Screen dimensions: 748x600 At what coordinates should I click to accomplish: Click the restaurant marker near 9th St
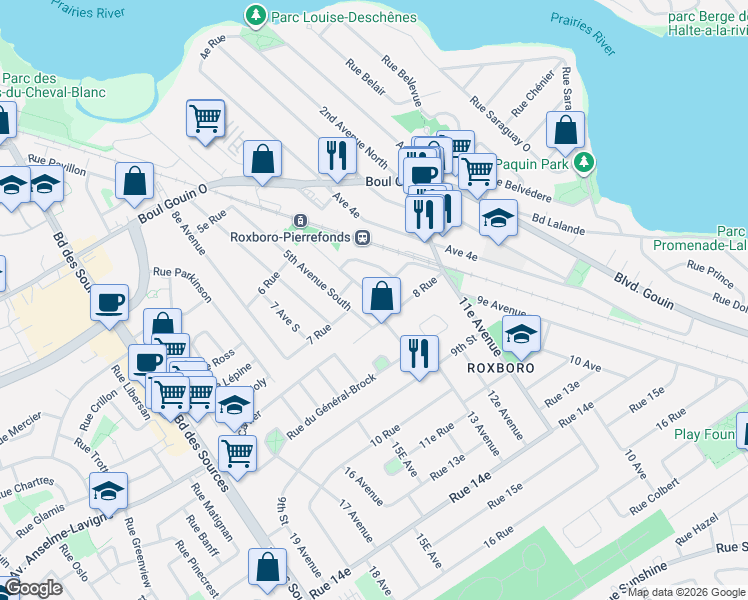[x=419, y=355]
